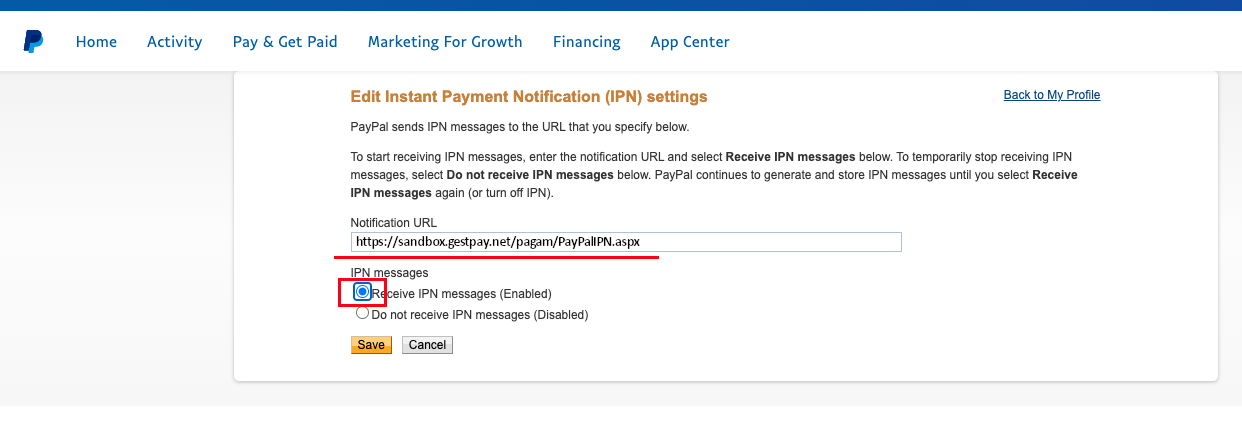Click 'PayPal sends IPN messages' sentence
The width and height of the screenshot is (1242, 430).
click(x=520, y=127)
